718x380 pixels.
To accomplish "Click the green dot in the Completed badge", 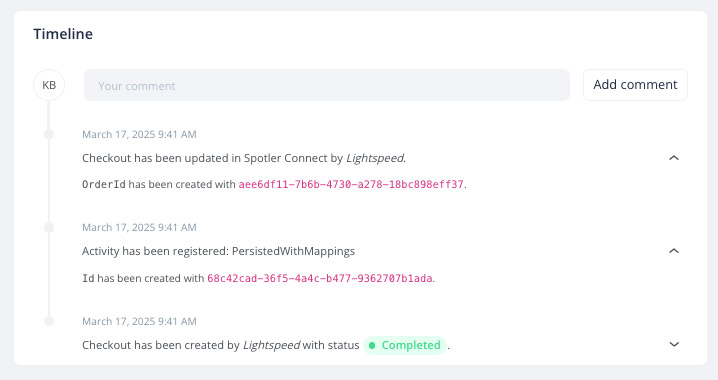I will click(372, 345).
